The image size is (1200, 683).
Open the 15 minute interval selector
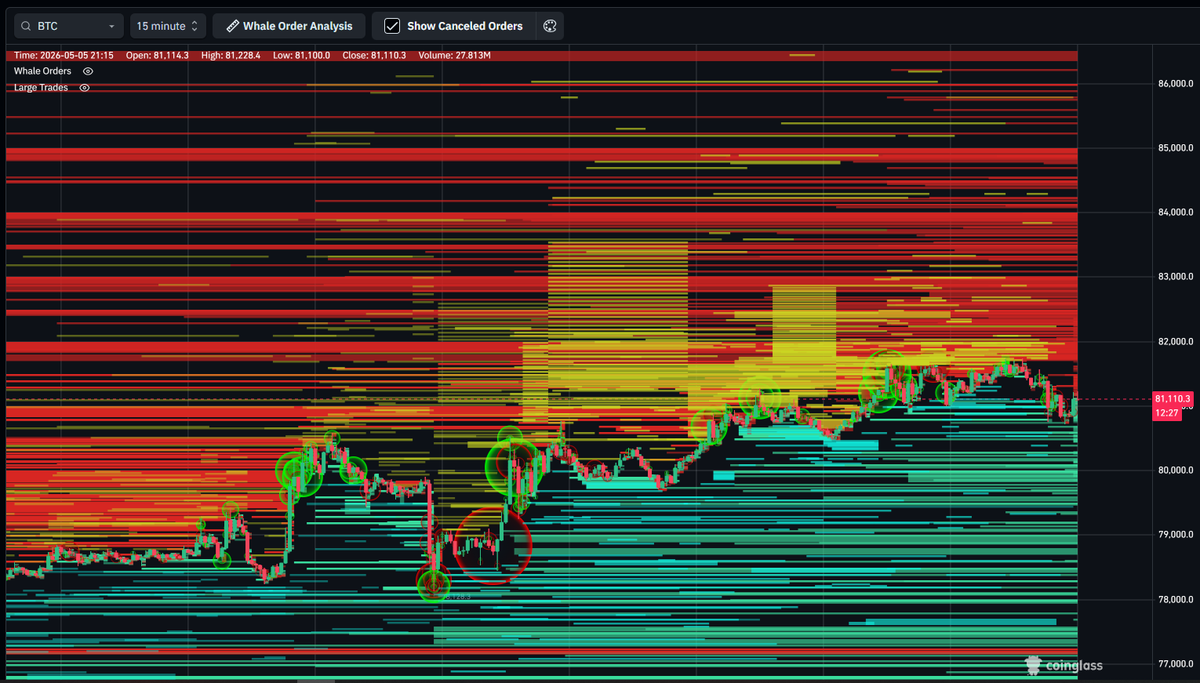coord(168,26)
